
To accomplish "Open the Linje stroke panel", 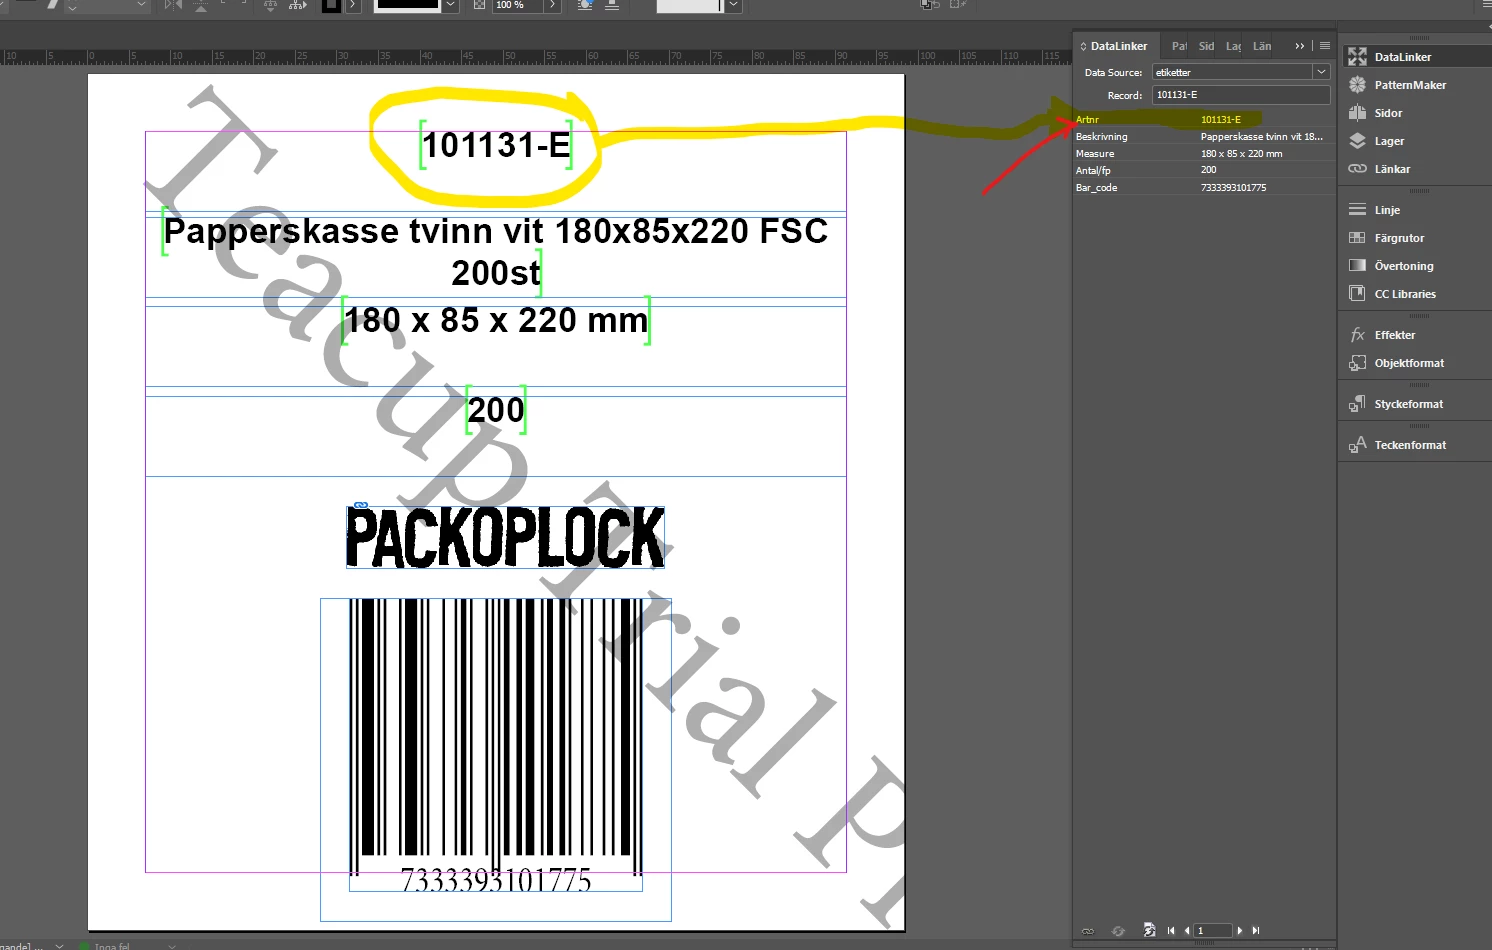I will click(x=1386, y=210).
